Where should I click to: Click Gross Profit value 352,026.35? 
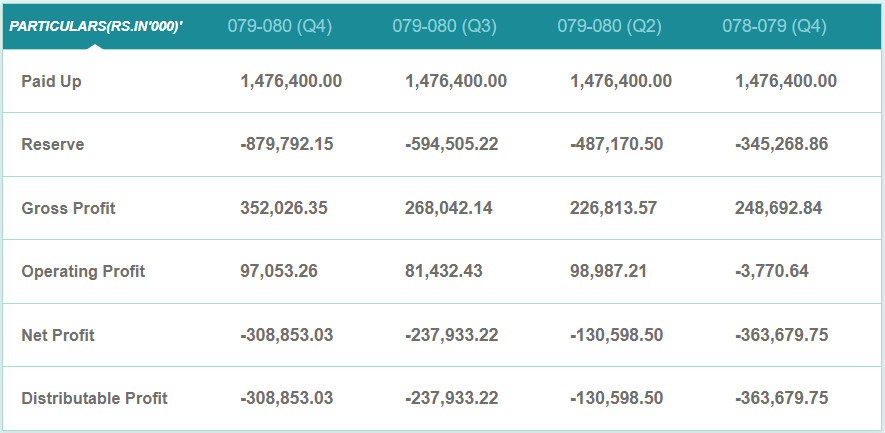click(x=284, y=208)
